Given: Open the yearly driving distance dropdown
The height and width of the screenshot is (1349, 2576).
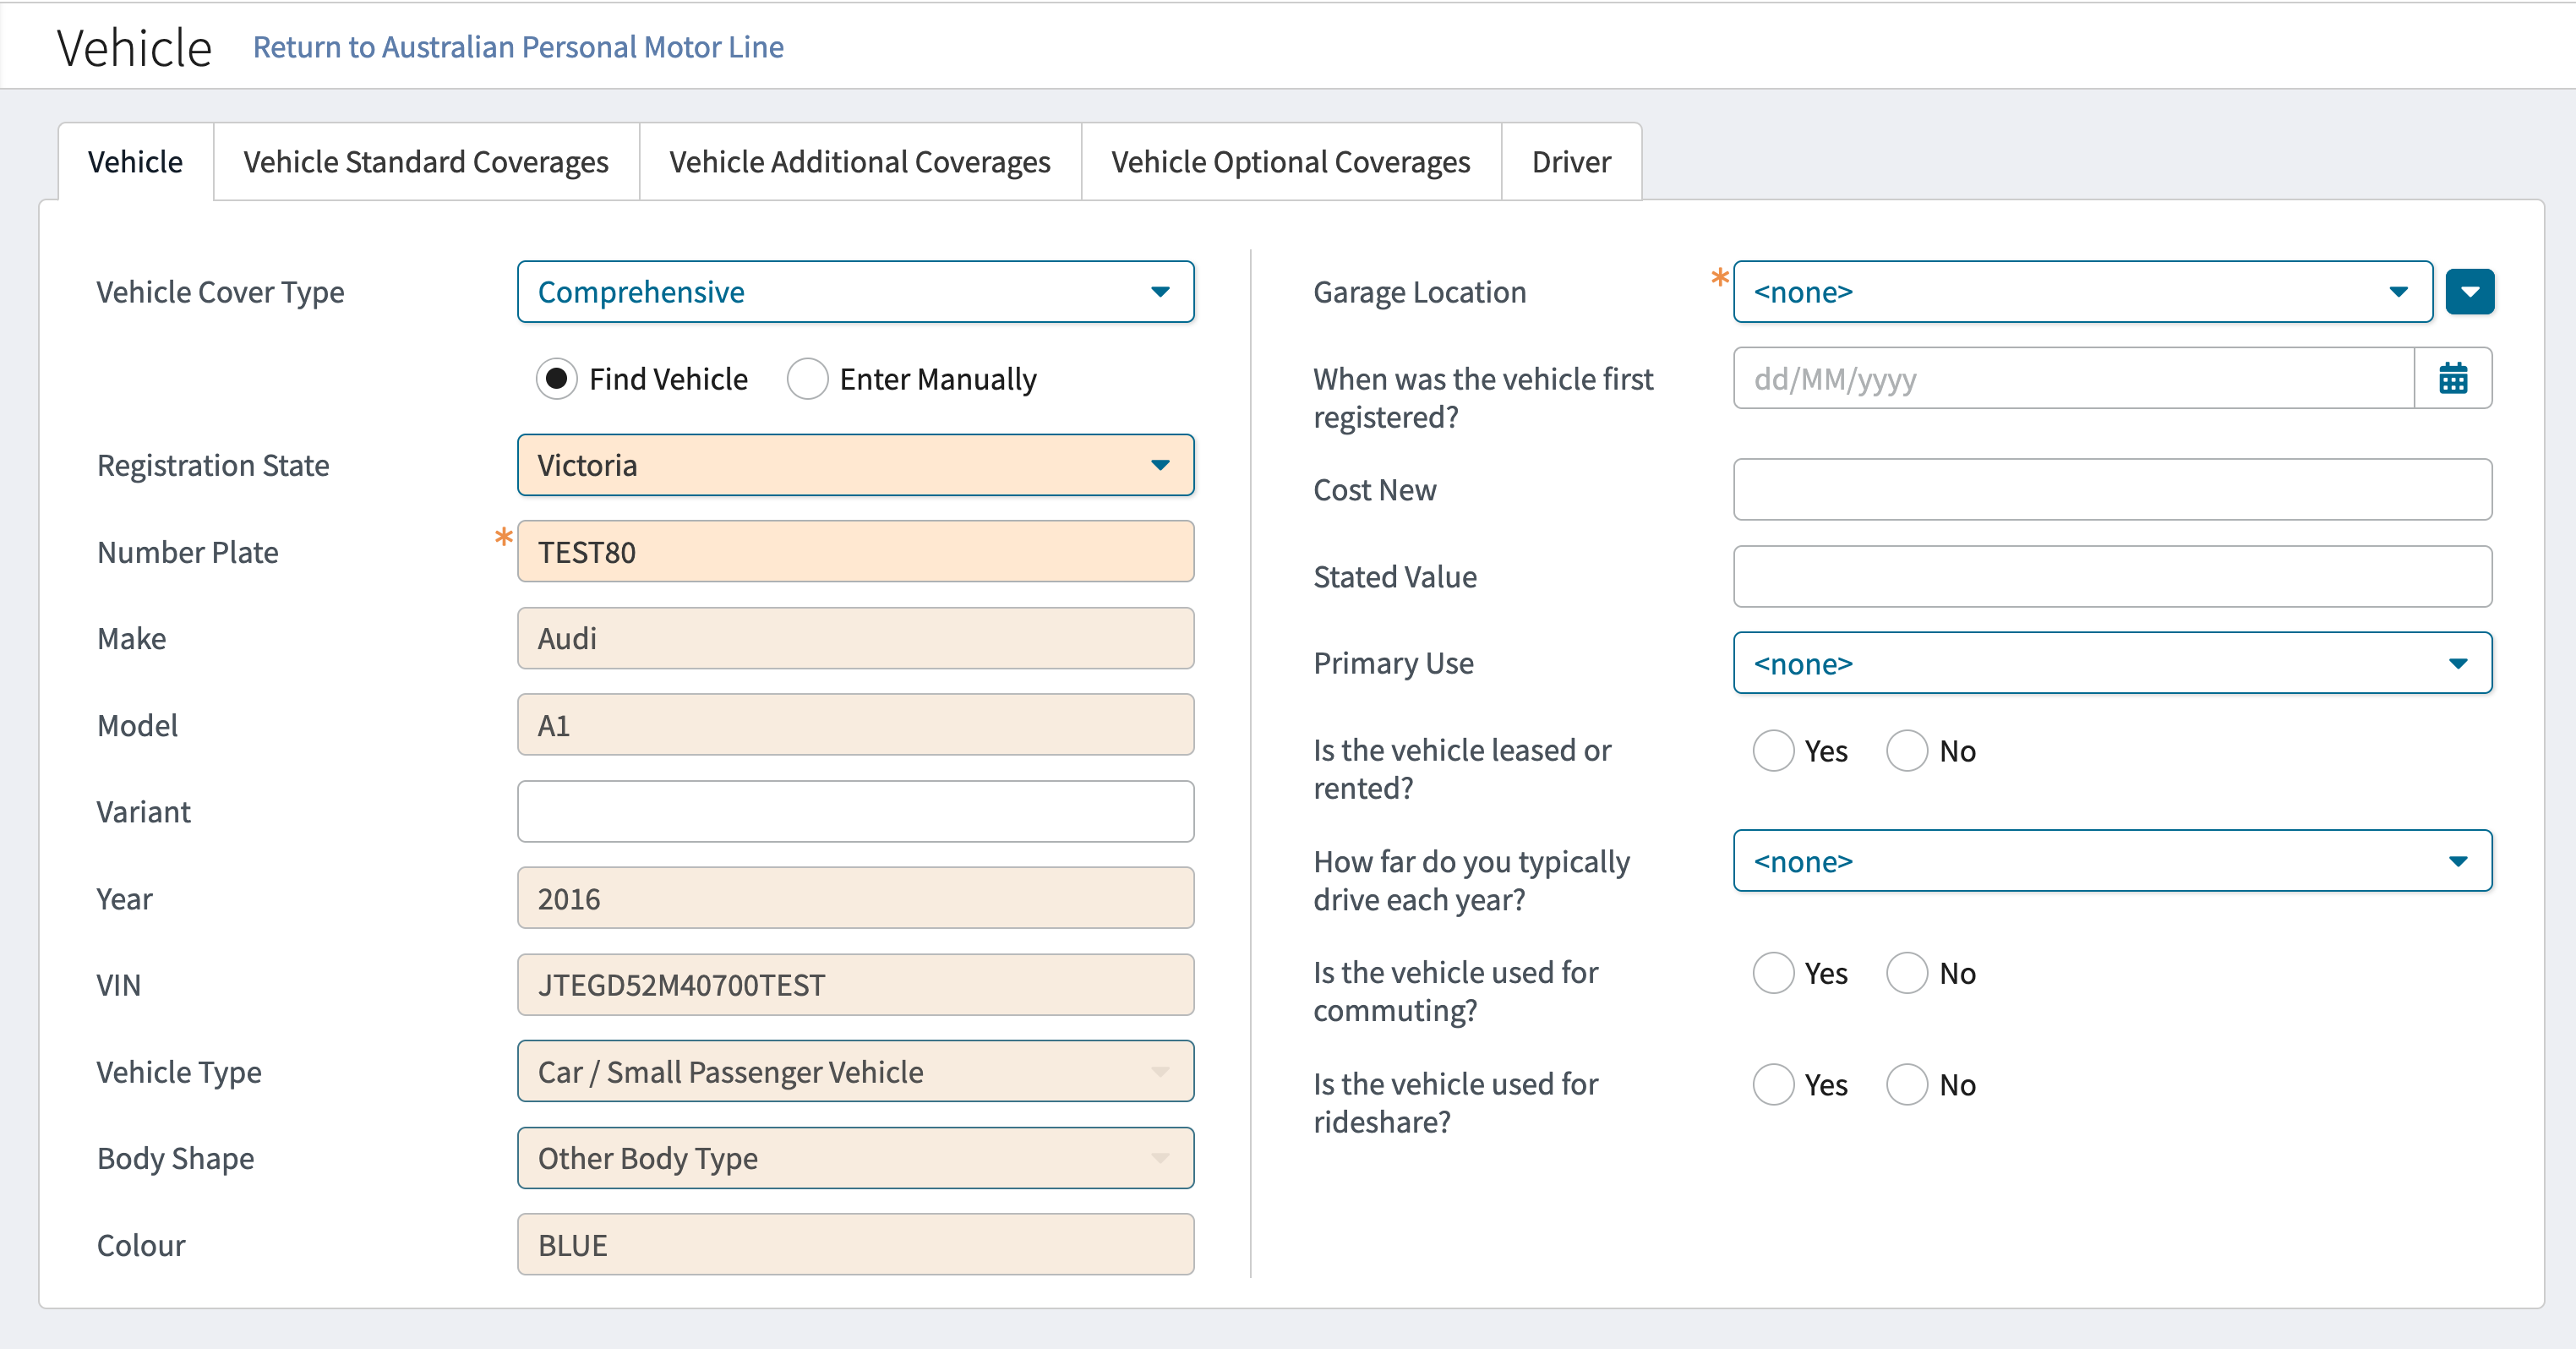Looking at the screenshot, I should click(2111, 861).
